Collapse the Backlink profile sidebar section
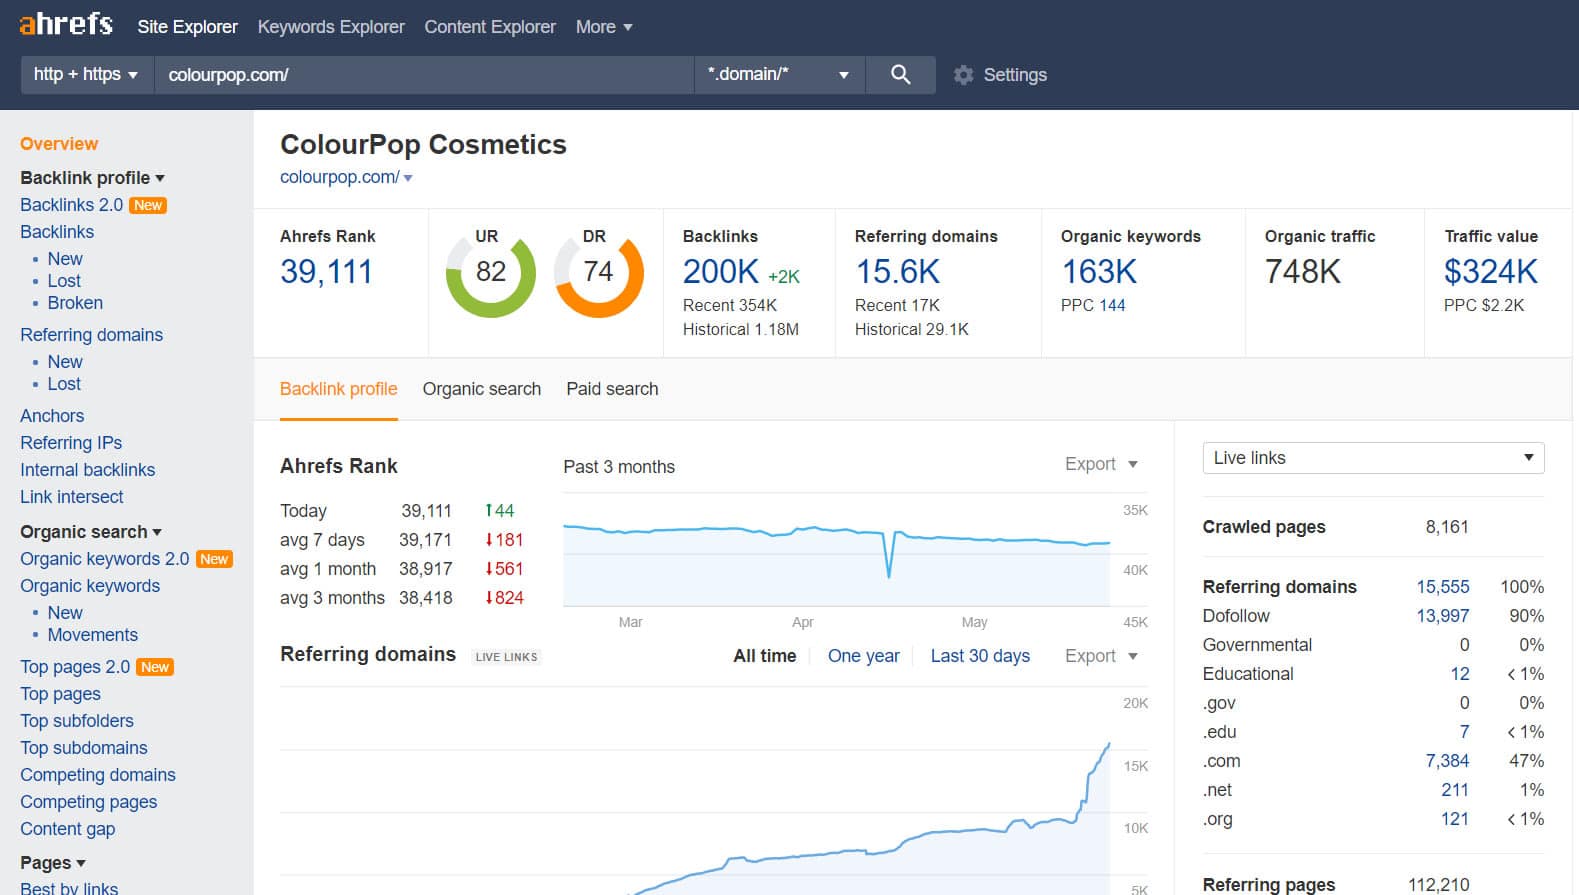 tap(92, 178)
